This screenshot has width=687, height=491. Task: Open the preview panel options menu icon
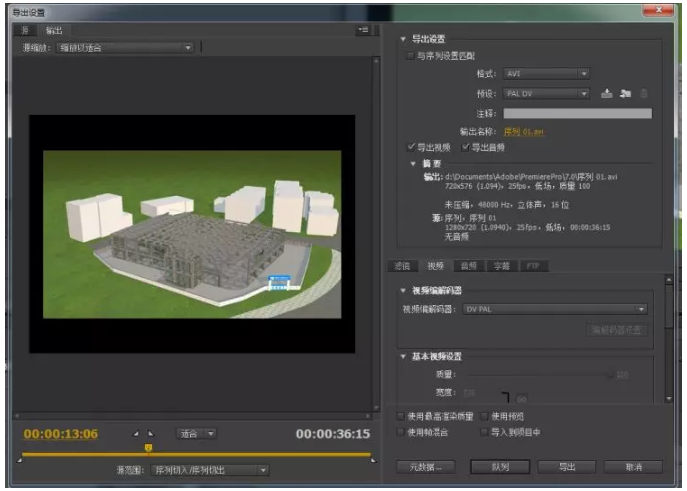[362, 31]
